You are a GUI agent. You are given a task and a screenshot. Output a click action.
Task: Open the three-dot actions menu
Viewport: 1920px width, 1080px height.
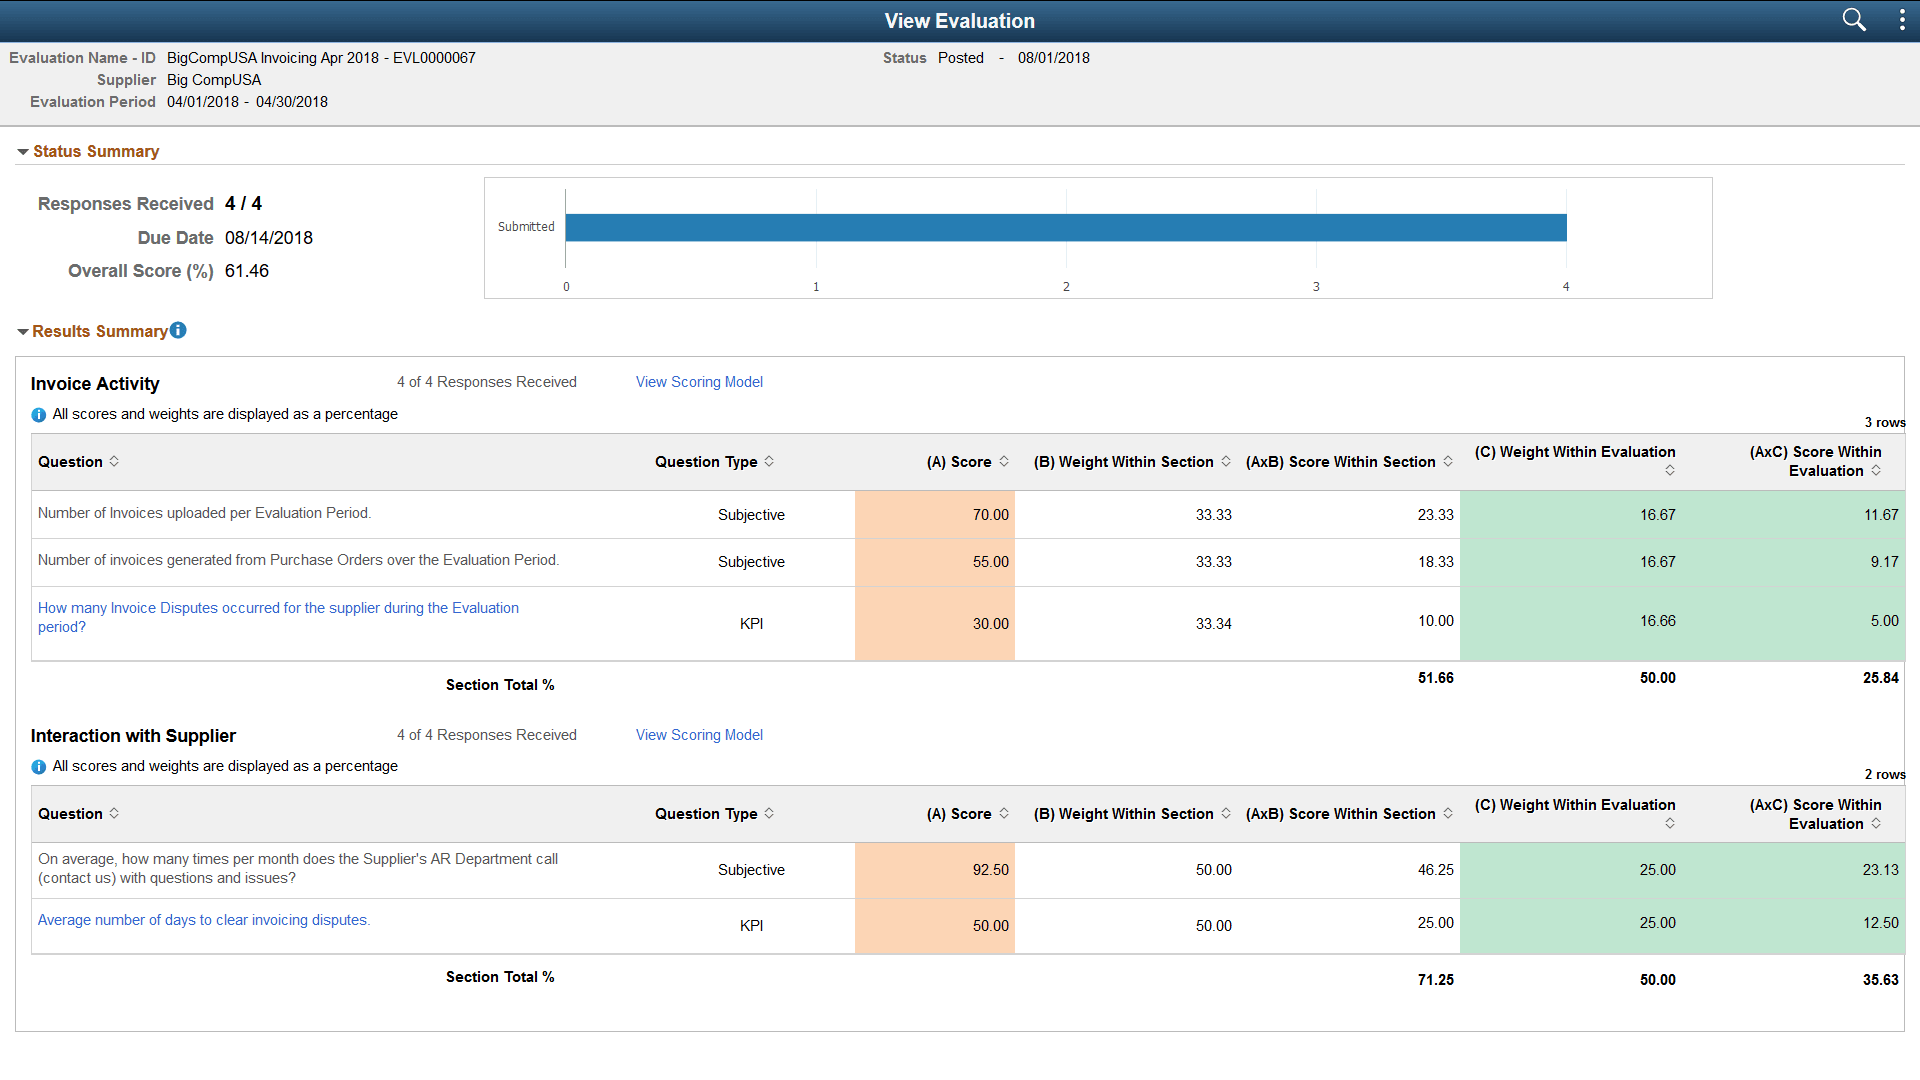(1902, 20)
